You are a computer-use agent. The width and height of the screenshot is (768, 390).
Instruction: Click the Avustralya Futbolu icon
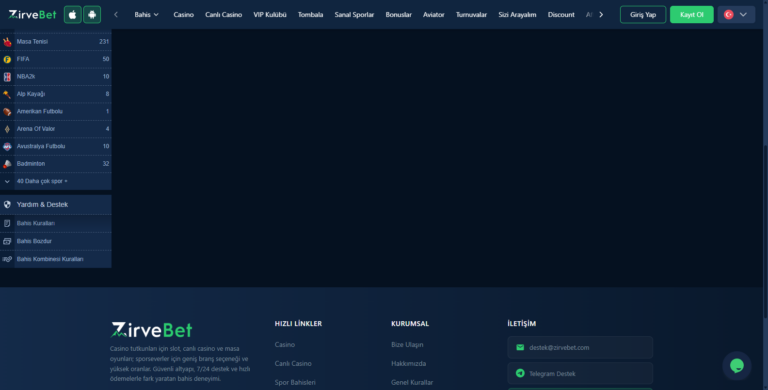[x=7, y=146]
